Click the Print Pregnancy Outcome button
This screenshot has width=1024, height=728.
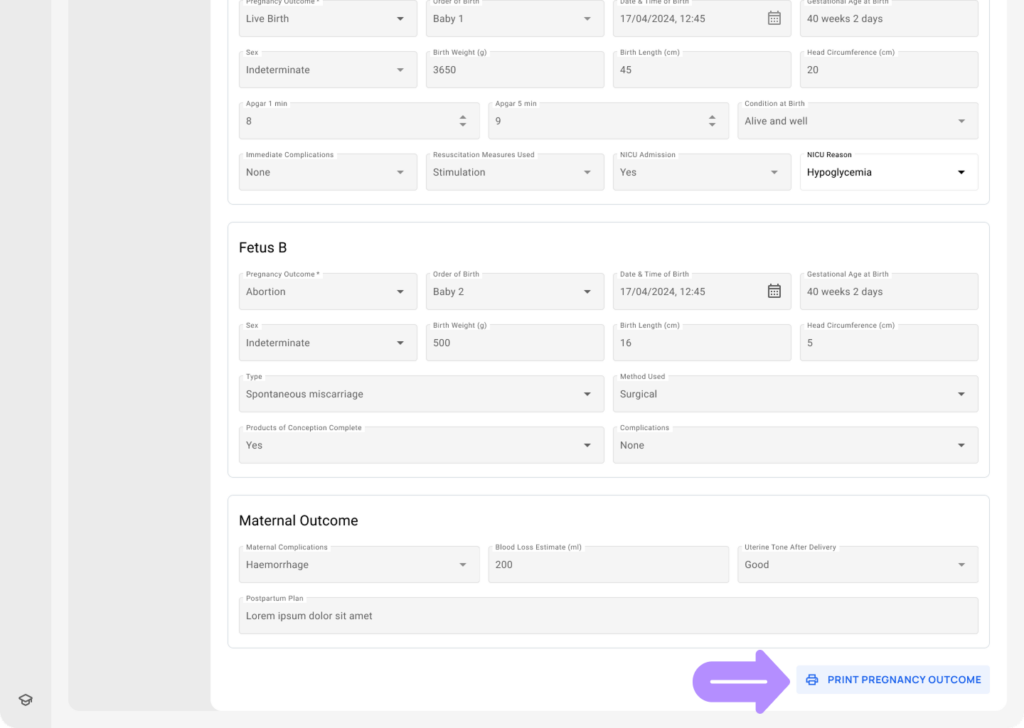coord(893,680)
